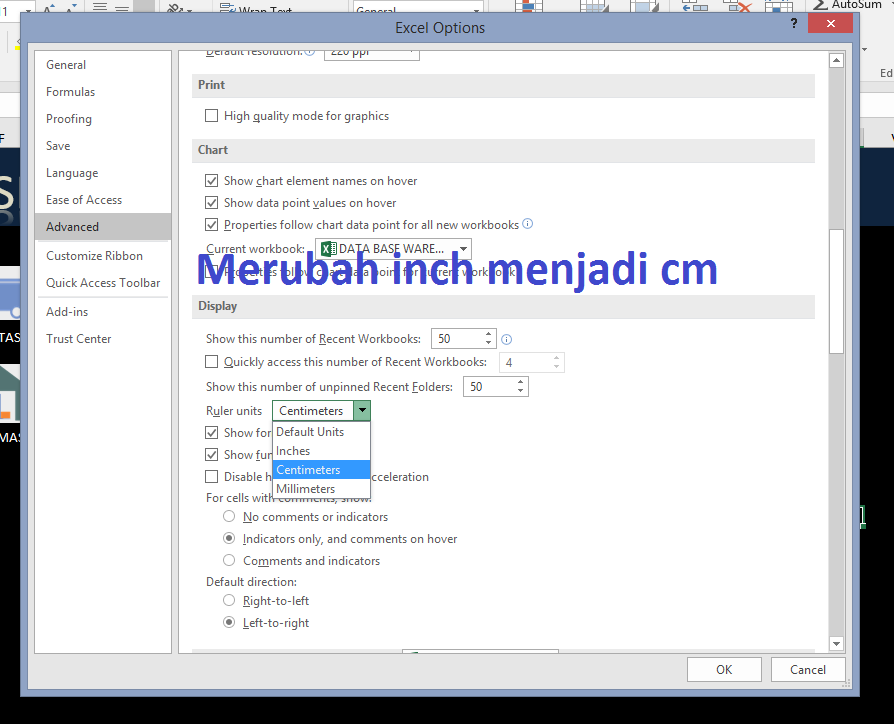Open Ease of Access category
The width and height of the screenshot is (894, 724).
click(103, 200)
